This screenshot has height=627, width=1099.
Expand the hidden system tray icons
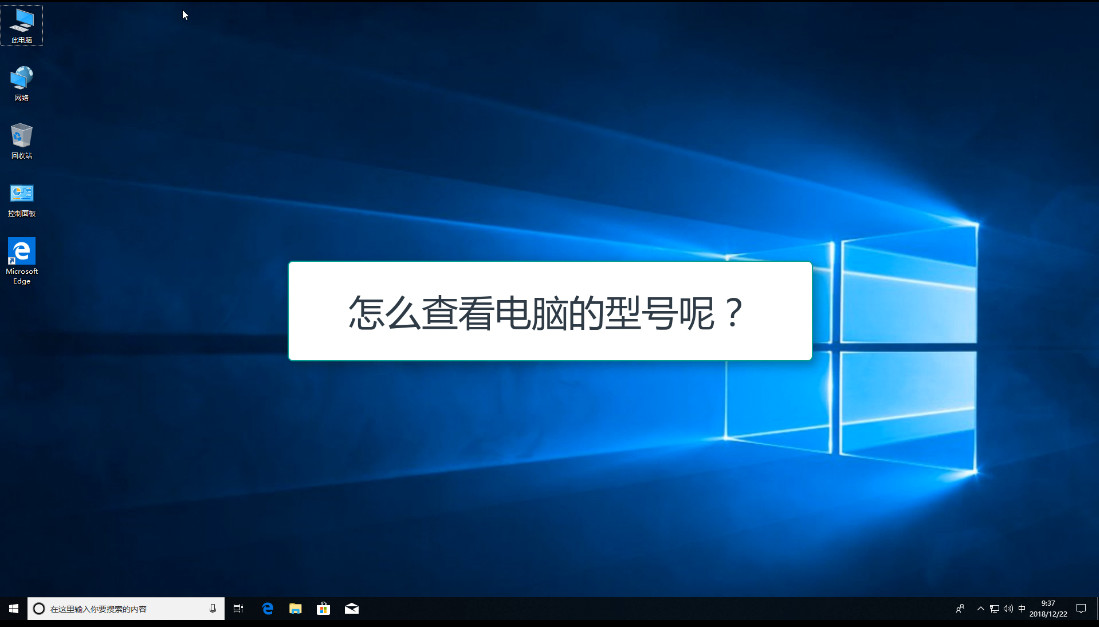pos(980,608)
